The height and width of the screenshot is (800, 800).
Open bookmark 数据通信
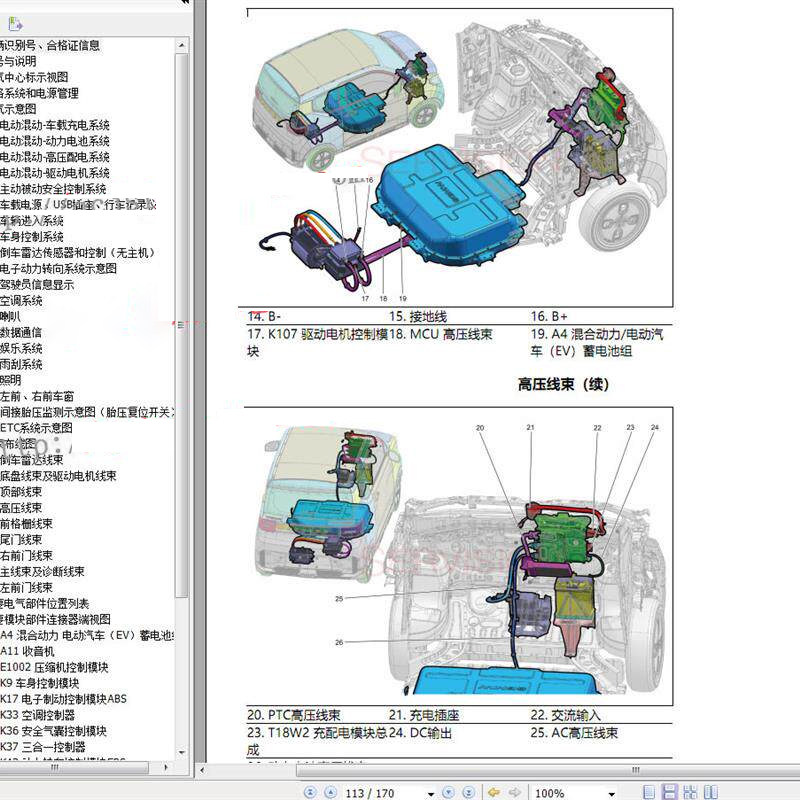point(21,332)
